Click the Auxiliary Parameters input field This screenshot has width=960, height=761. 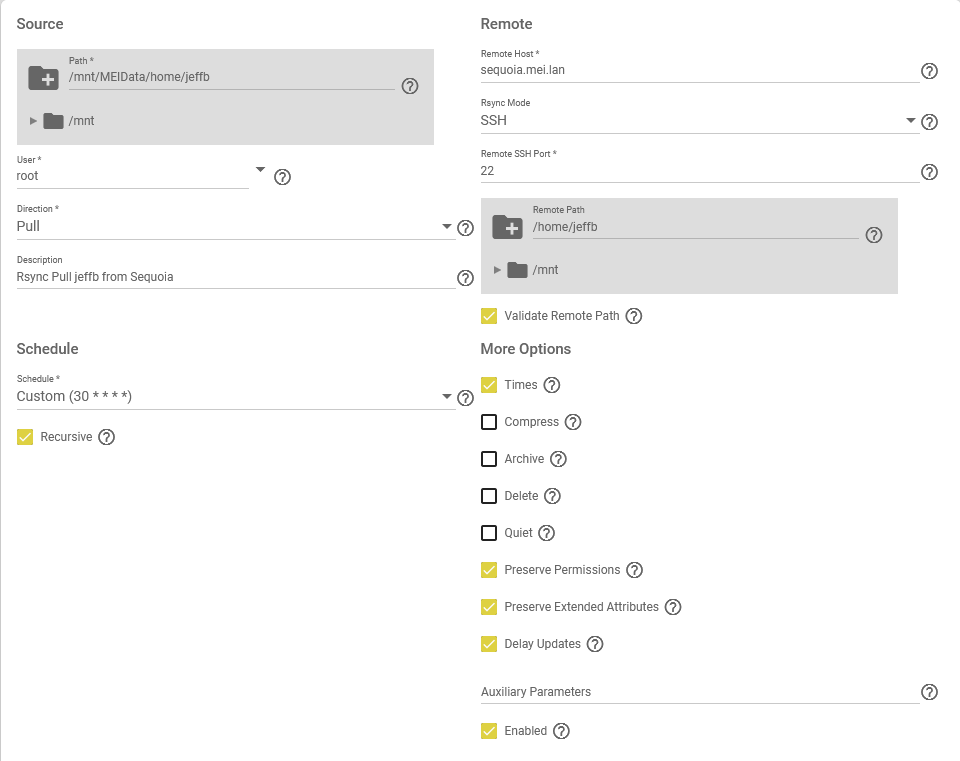tap(698, 692)
